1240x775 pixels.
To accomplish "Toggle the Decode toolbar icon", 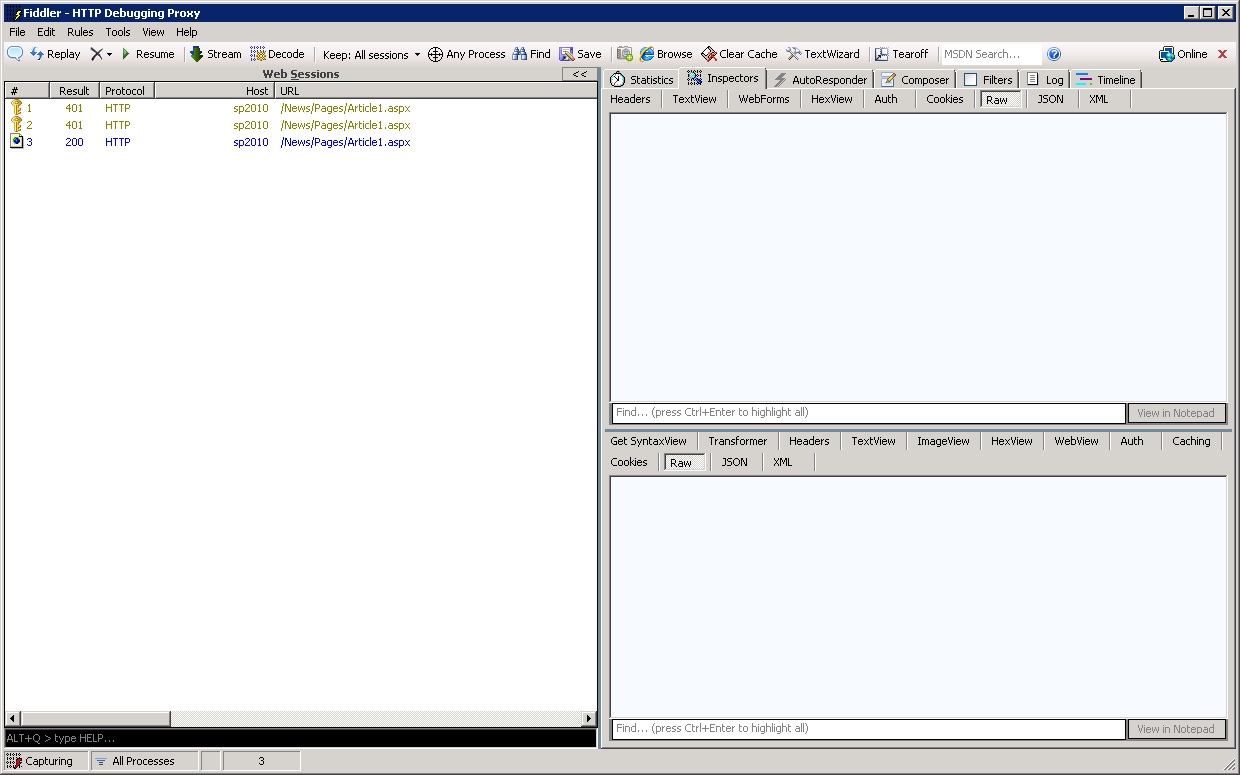I will (x=278, y=54).
